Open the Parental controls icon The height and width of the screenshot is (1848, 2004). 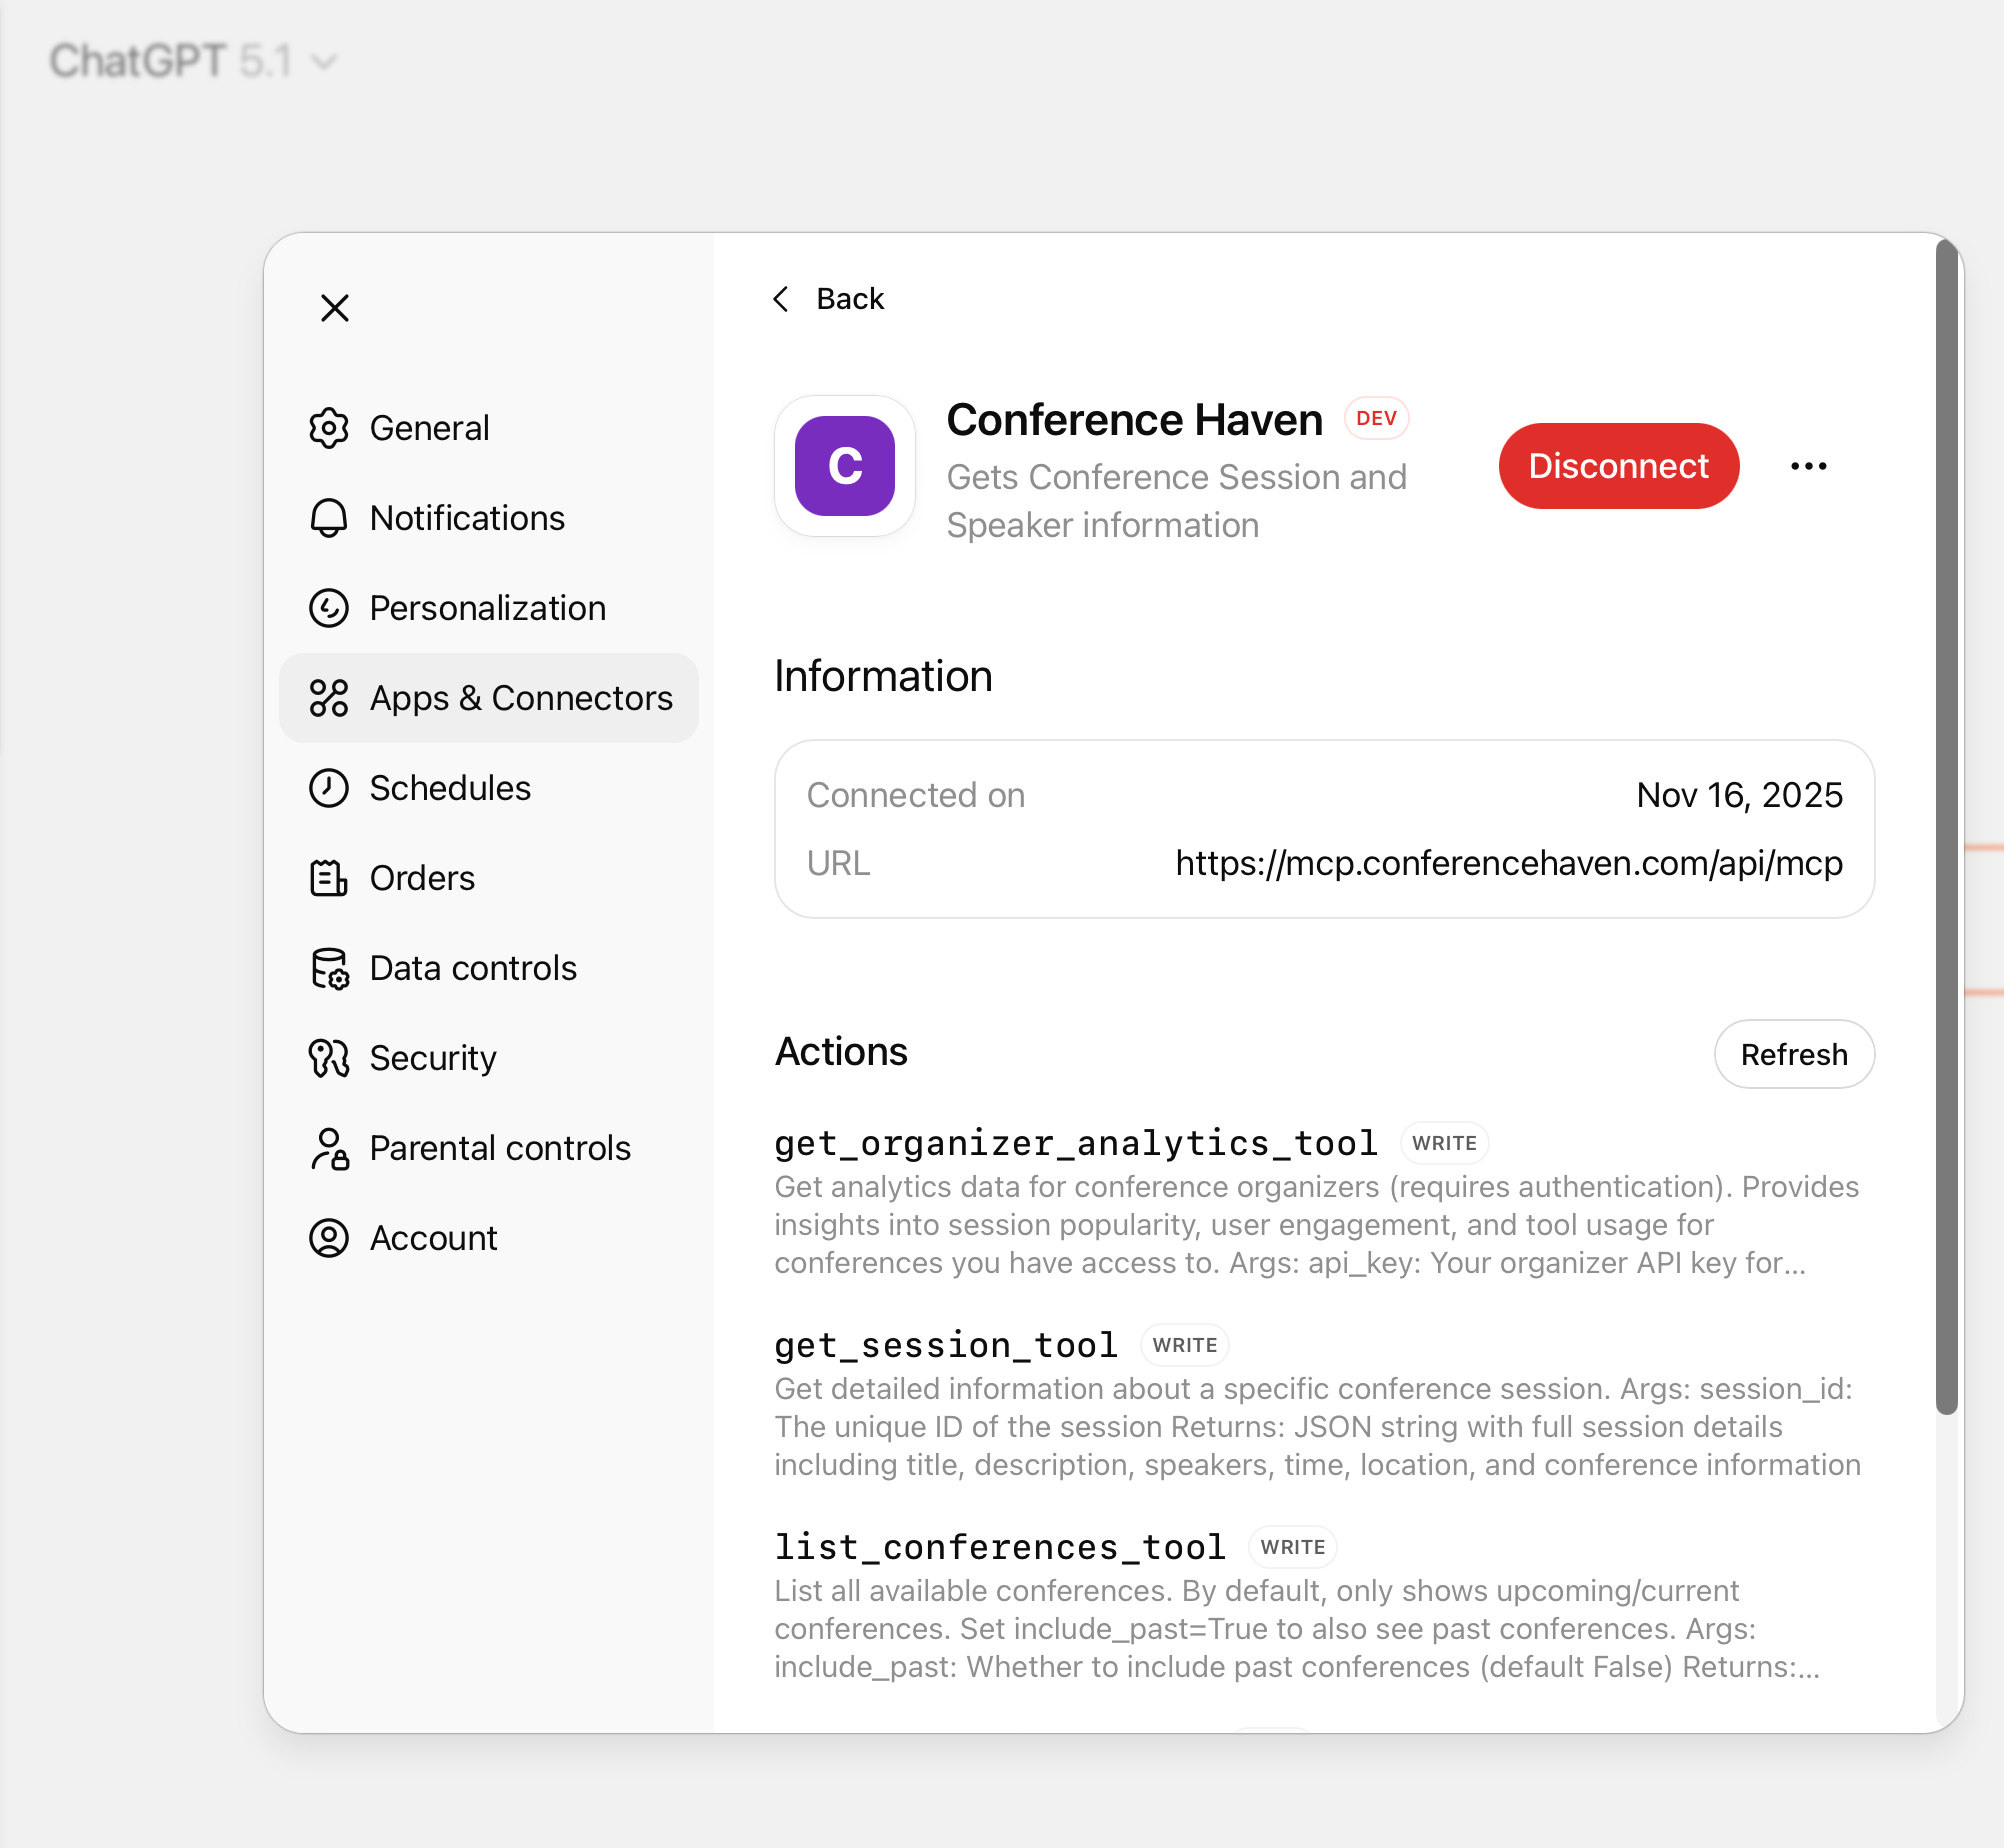[x=328, y=1147]
